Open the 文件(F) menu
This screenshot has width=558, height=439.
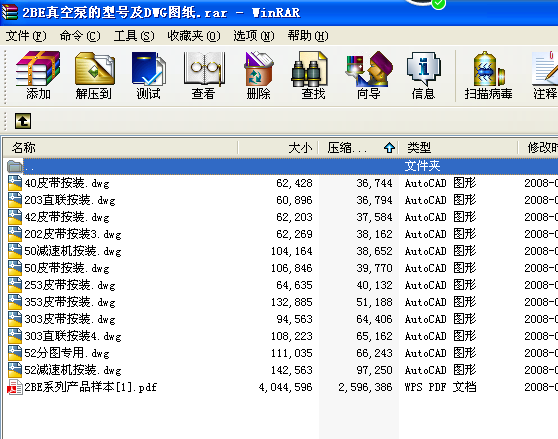[26, 36]
